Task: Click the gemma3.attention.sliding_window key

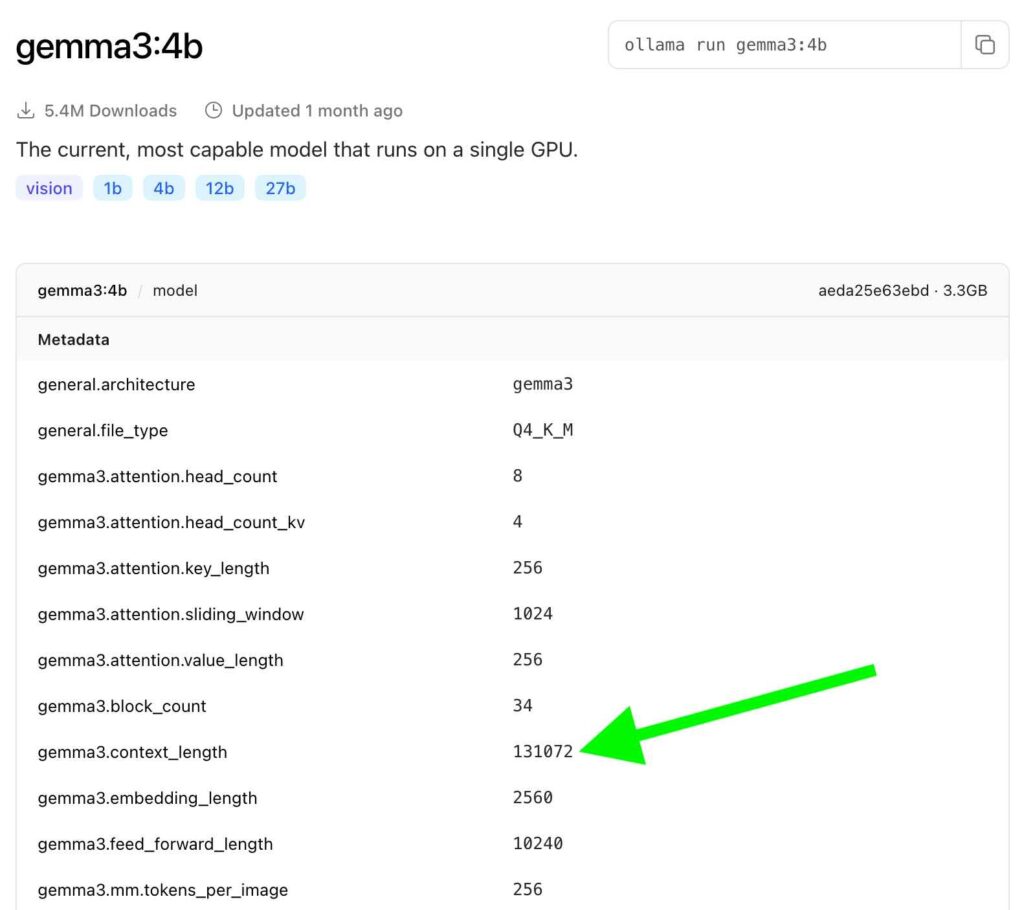Action: (170, 614)
